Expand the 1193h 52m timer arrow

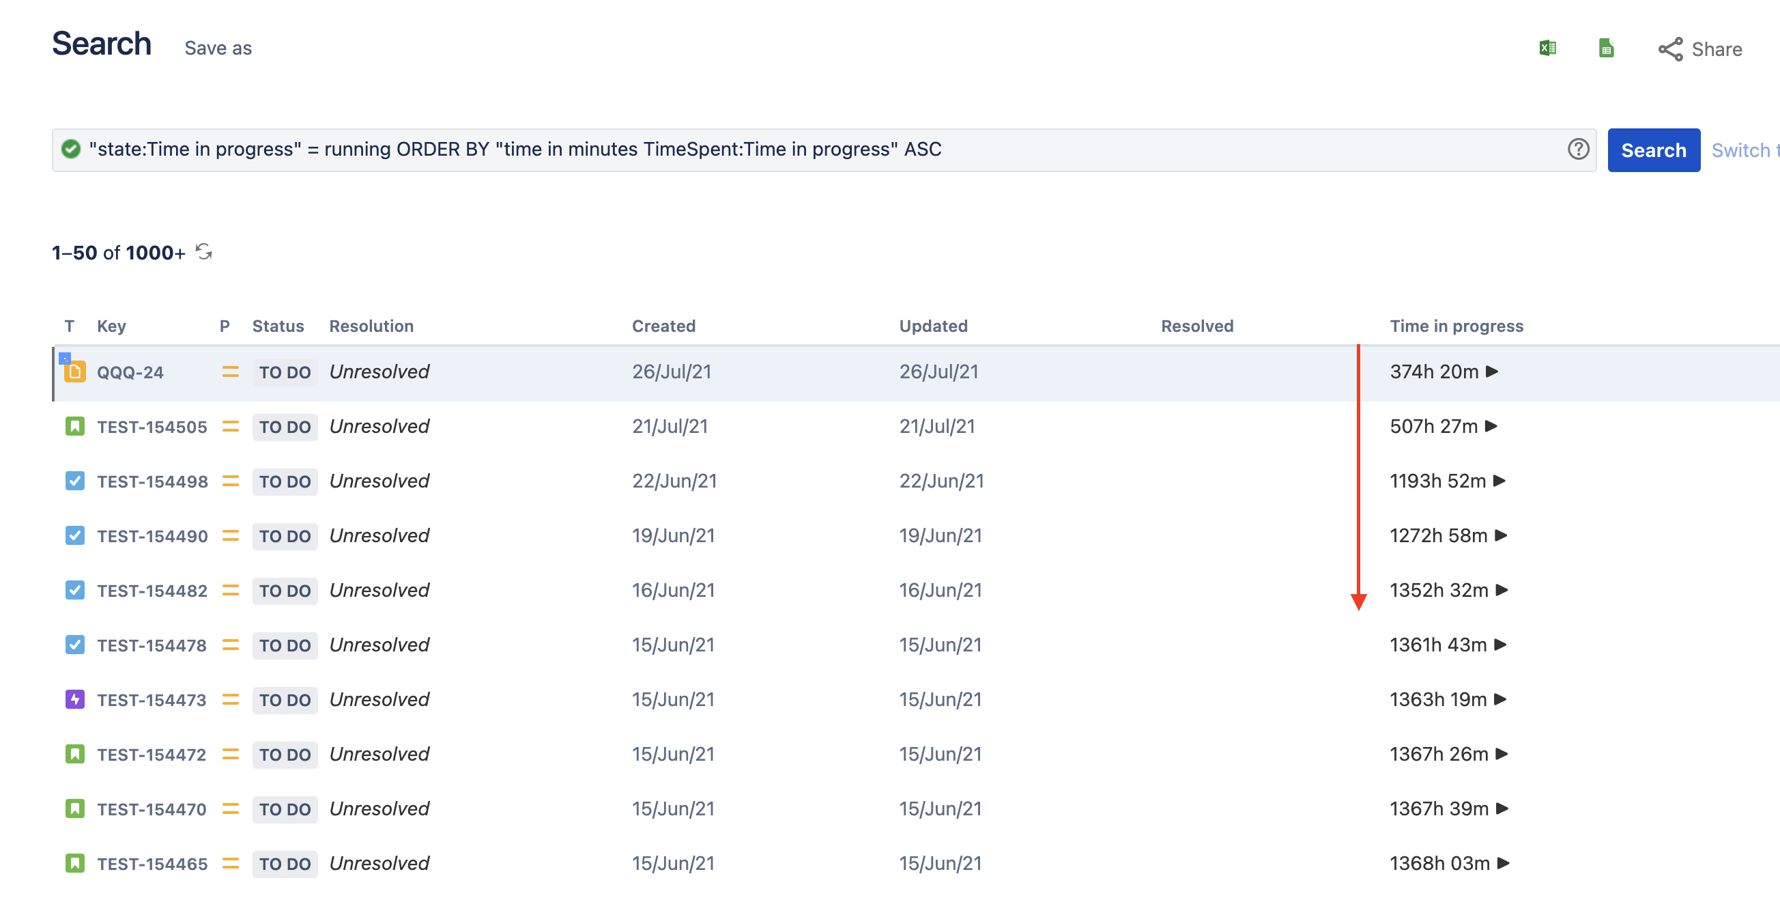point(1499,481)
